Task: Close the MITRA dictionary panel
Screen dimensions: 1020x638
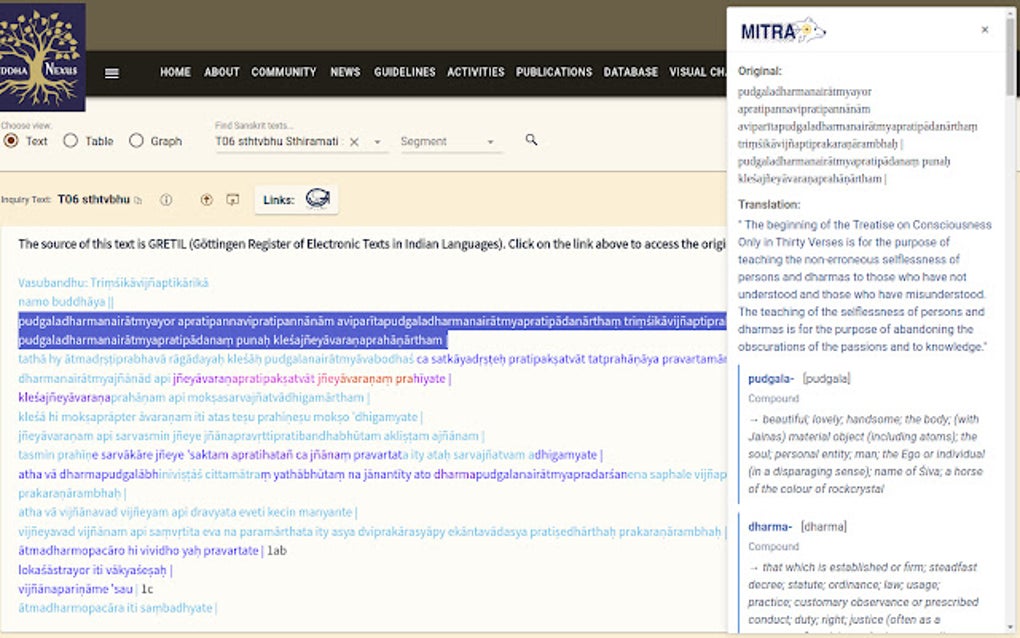Action: 983,30
